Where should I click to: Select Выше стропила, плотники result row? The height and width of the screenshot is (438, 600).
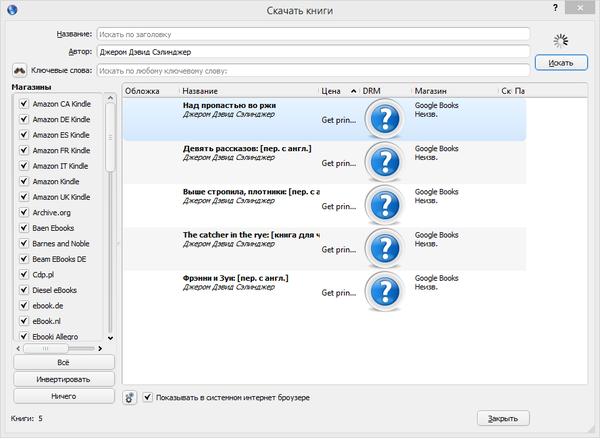(324, 206)
